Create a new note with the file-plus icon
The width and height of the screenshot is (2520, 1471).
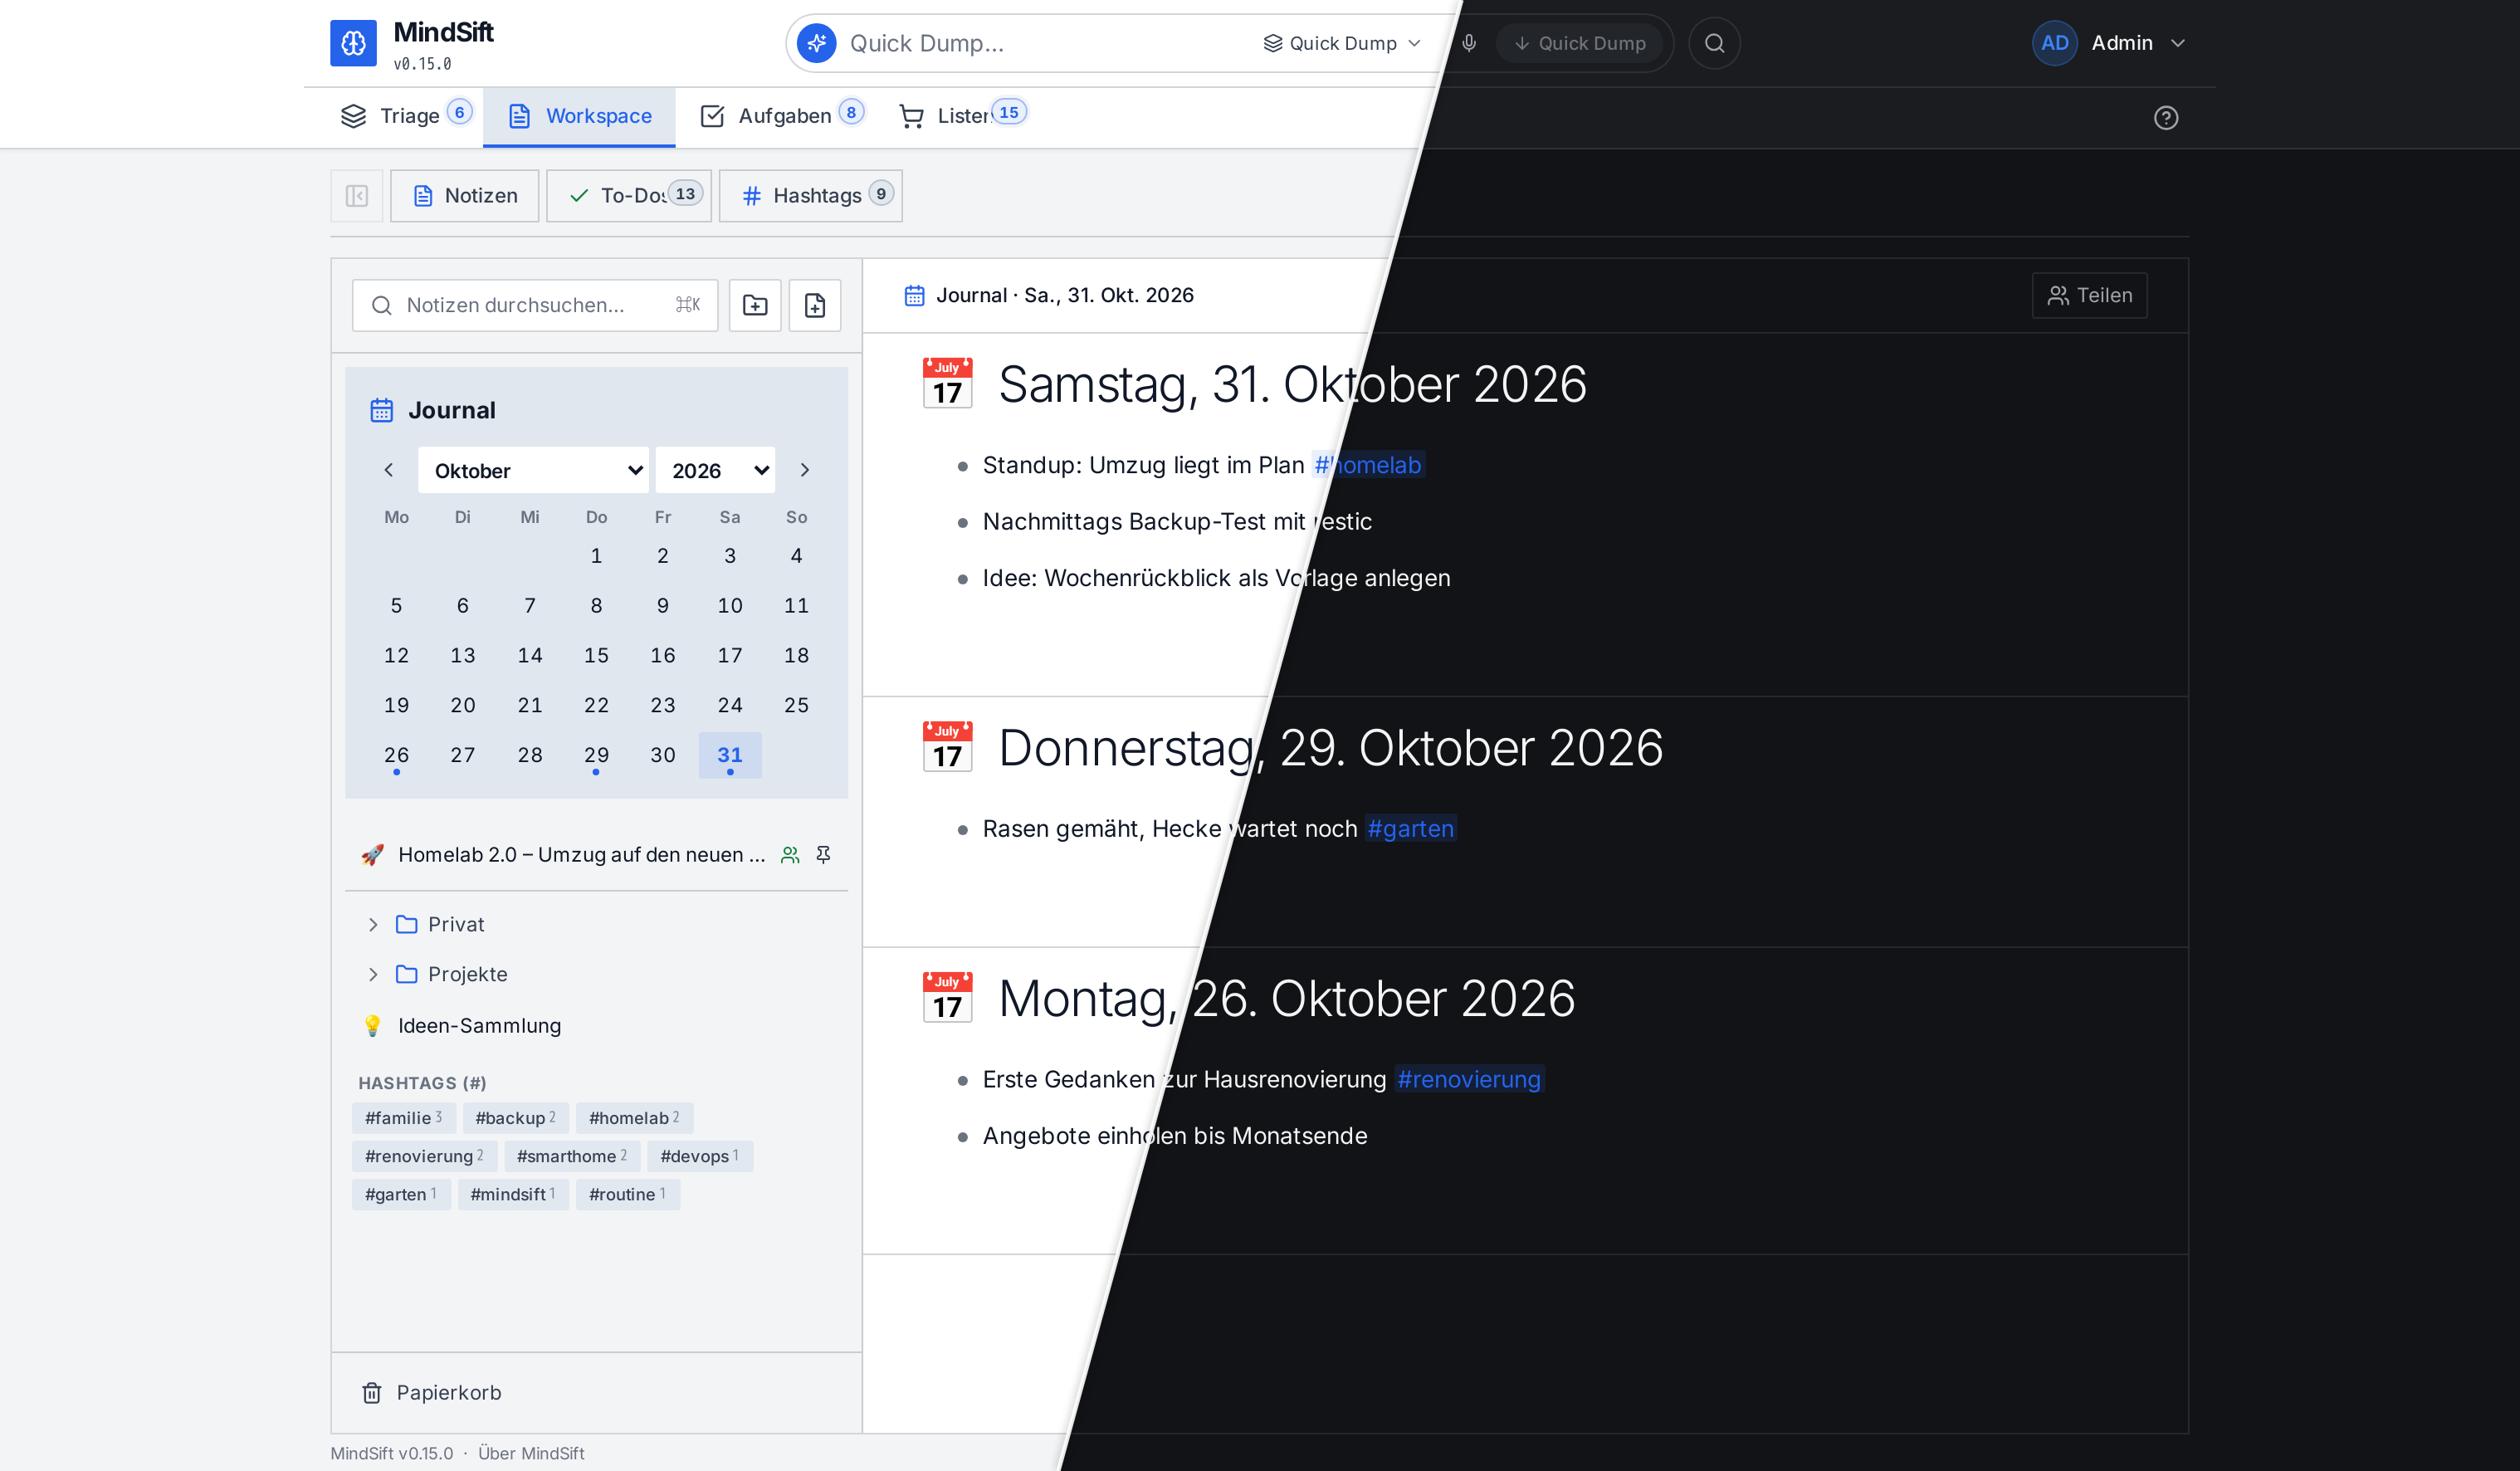tap(814, 305)
